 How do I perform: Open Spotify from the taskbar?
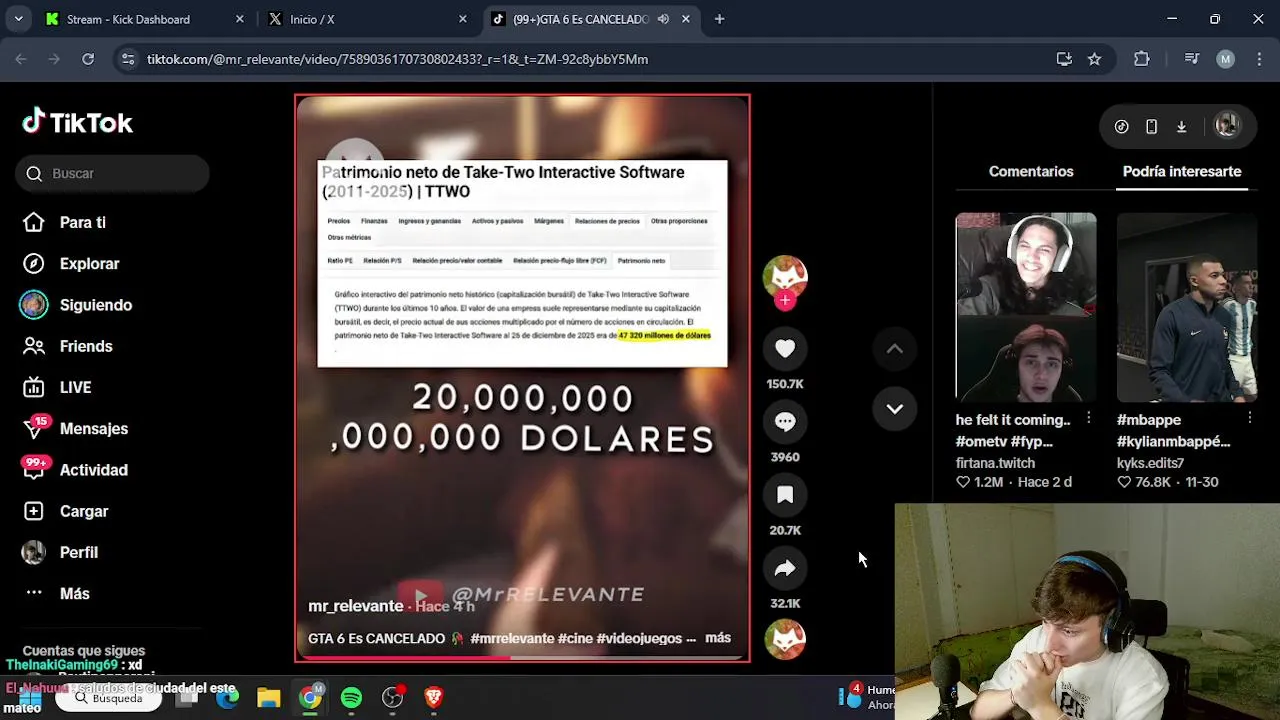(351, 698)
